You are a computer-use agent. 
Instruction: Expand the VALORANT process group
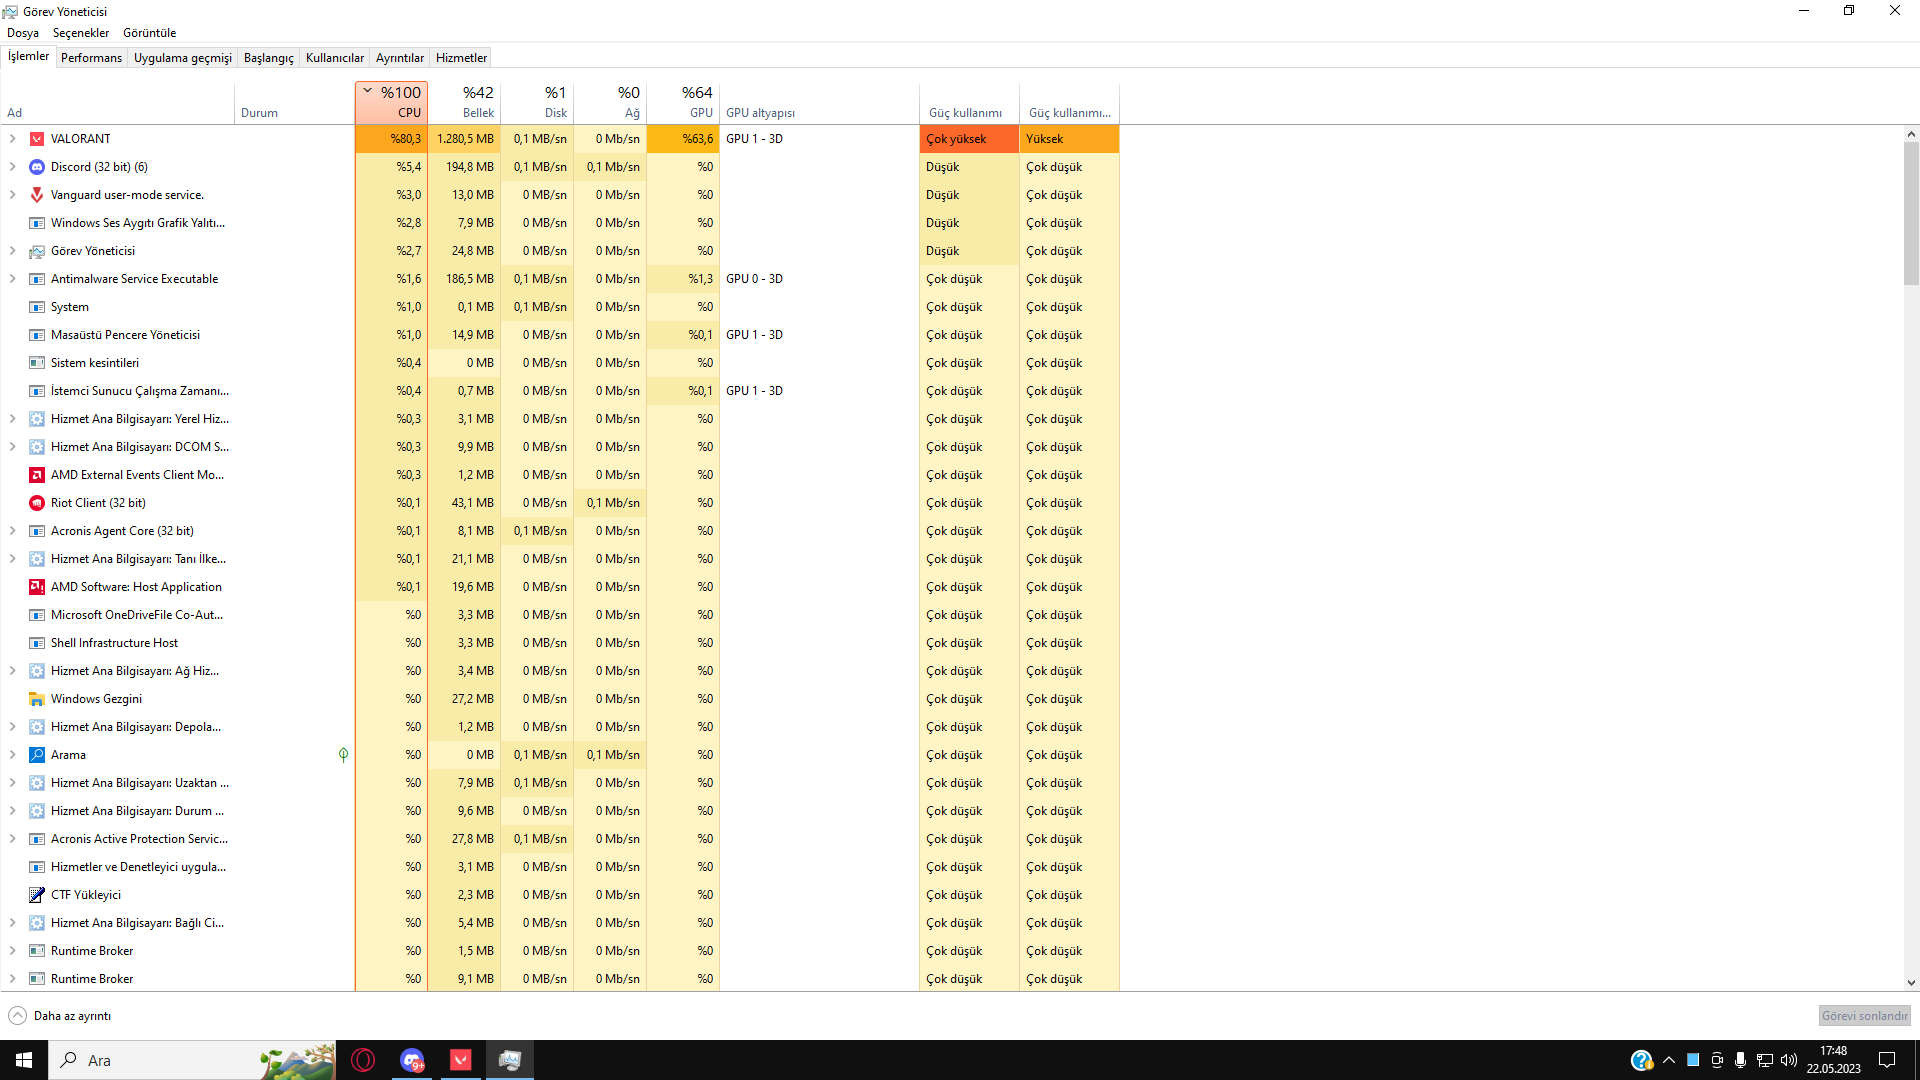[x=13, y=139]
